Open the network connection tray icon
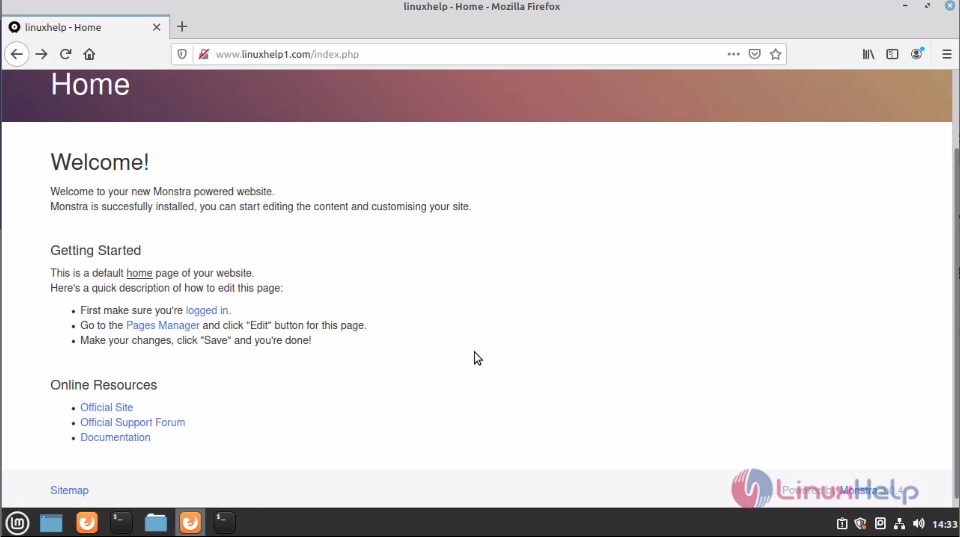The height and width of the screenshot is (537, 960). 899,524
